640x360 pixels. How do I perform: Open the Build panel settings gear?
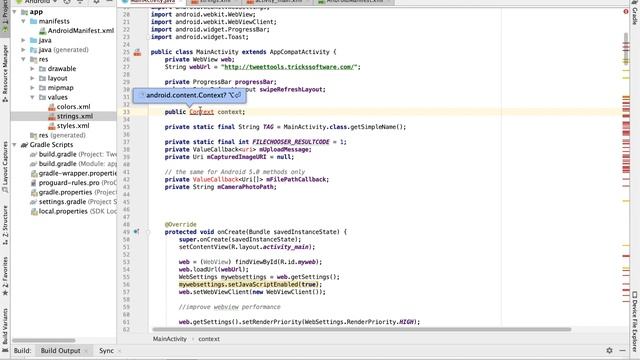(x=609, y=350)
